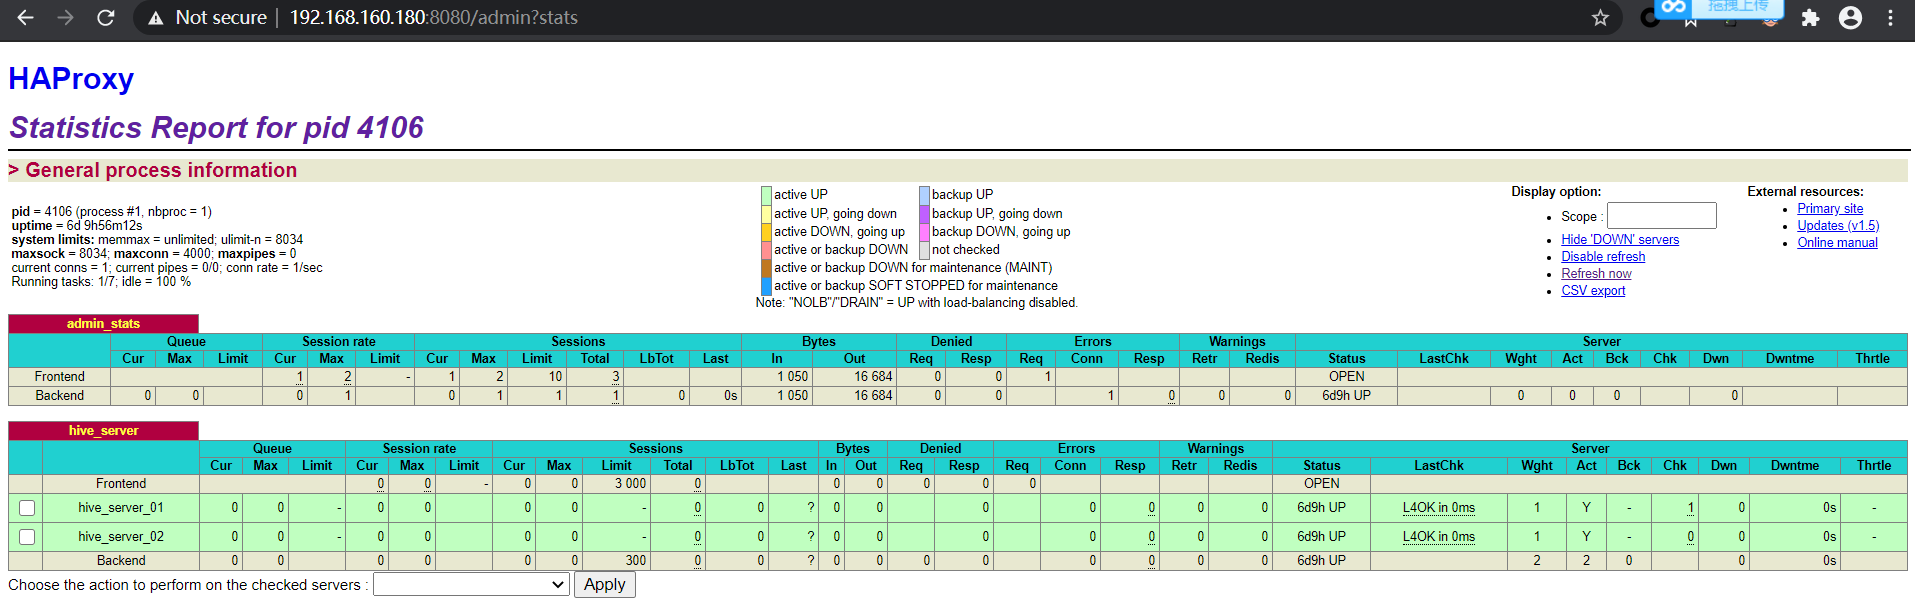
Task: Click the OPEN status of admin_stats Frontend
Action: (1346, 377)
